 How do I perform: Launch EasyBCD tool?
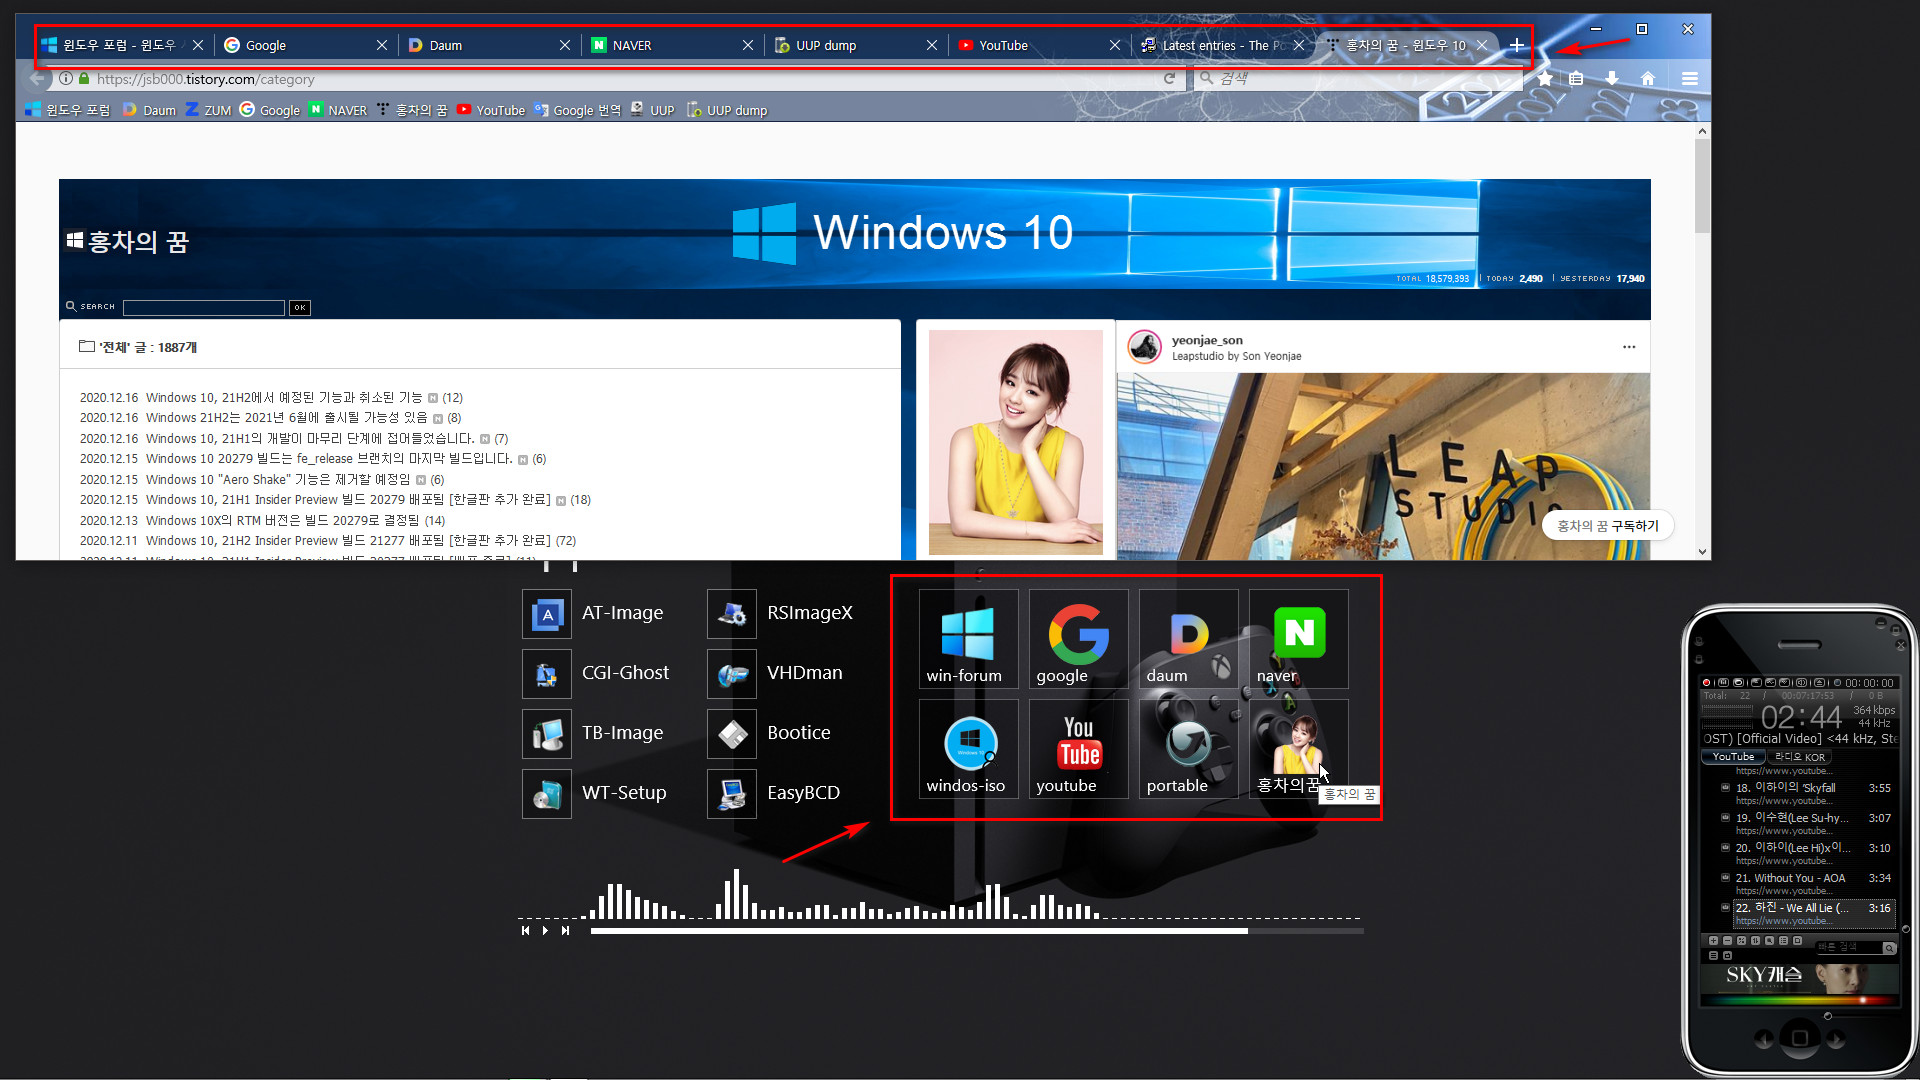tap(776, 793)
